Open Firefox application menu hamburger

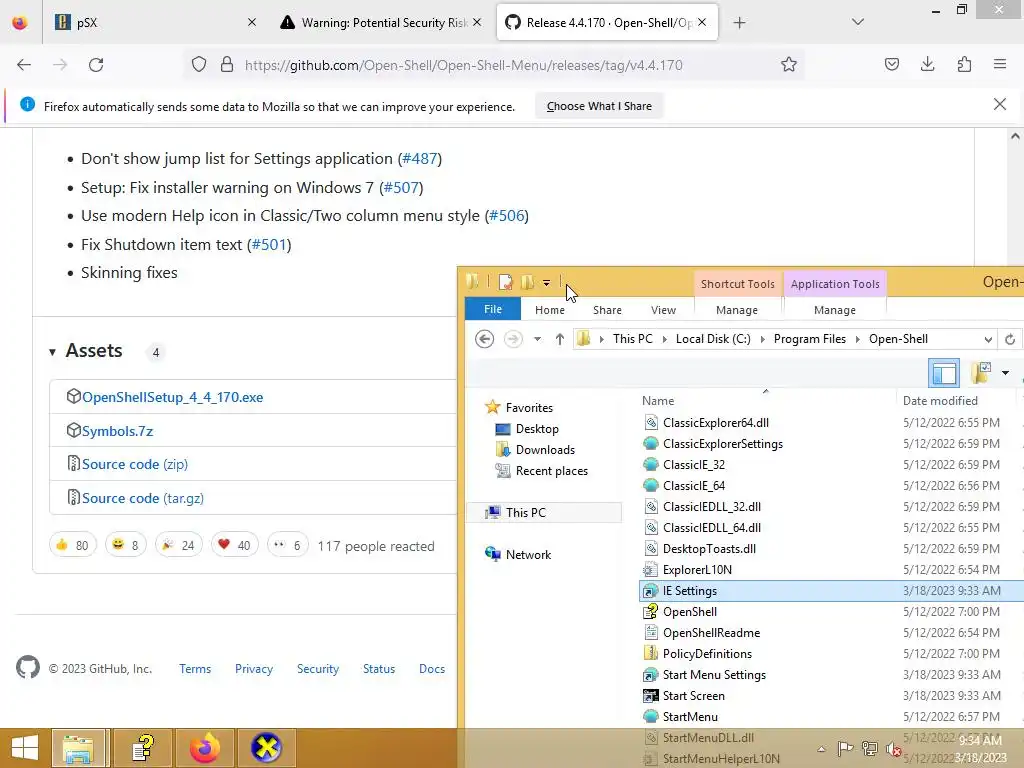1000,65
